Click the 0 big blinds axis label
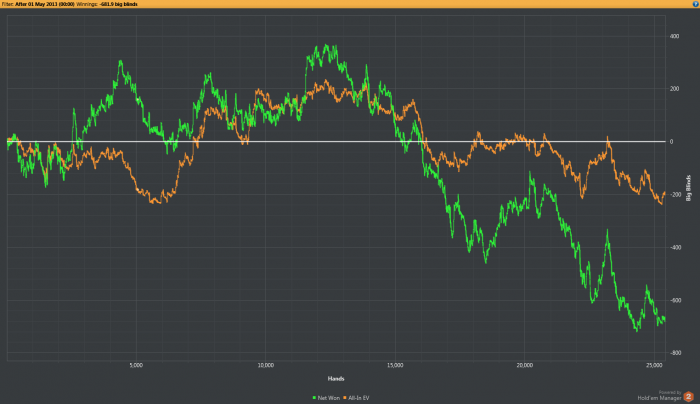Viewport: 700px width, 404px height. pos(671,142)
